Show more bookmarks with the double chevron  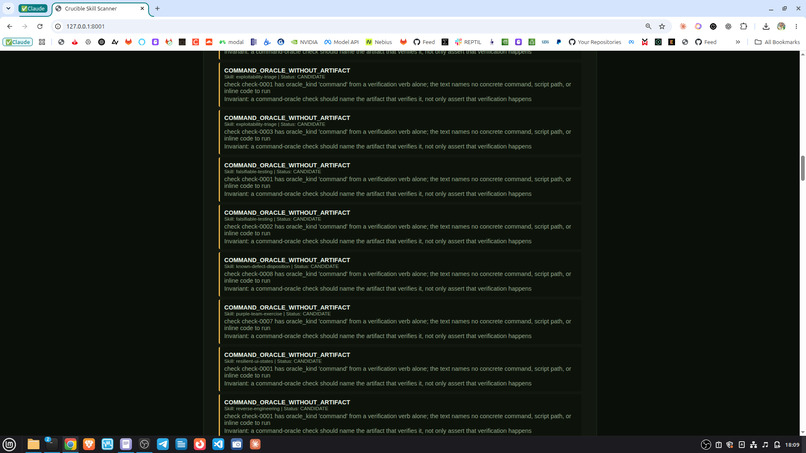pos(738,42)
